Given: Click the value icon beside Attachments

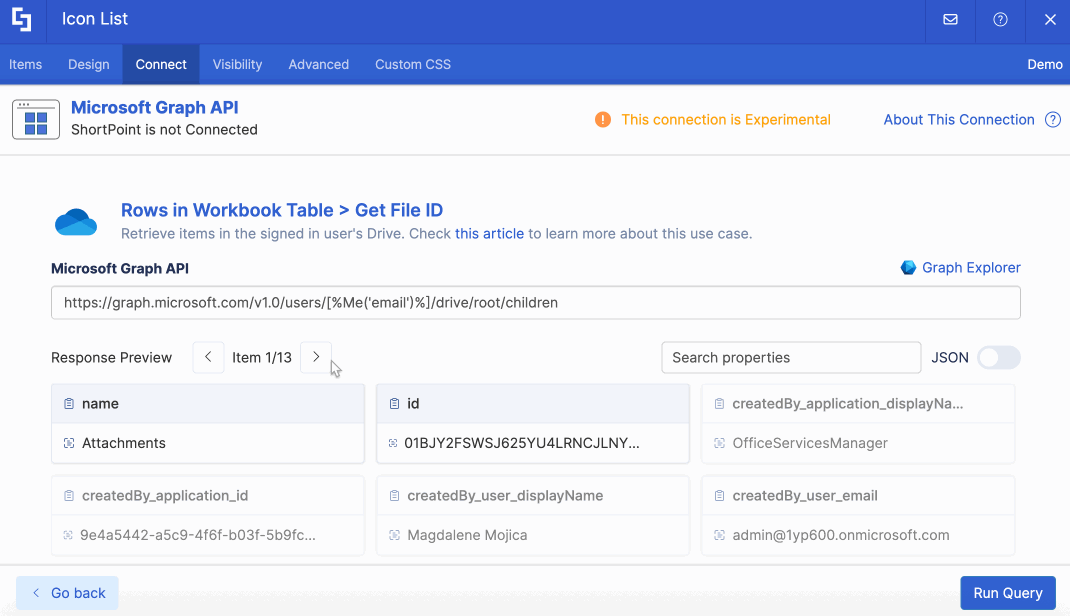Looking at the screenshot, I should pyautogui.click(x=69, y=443).
